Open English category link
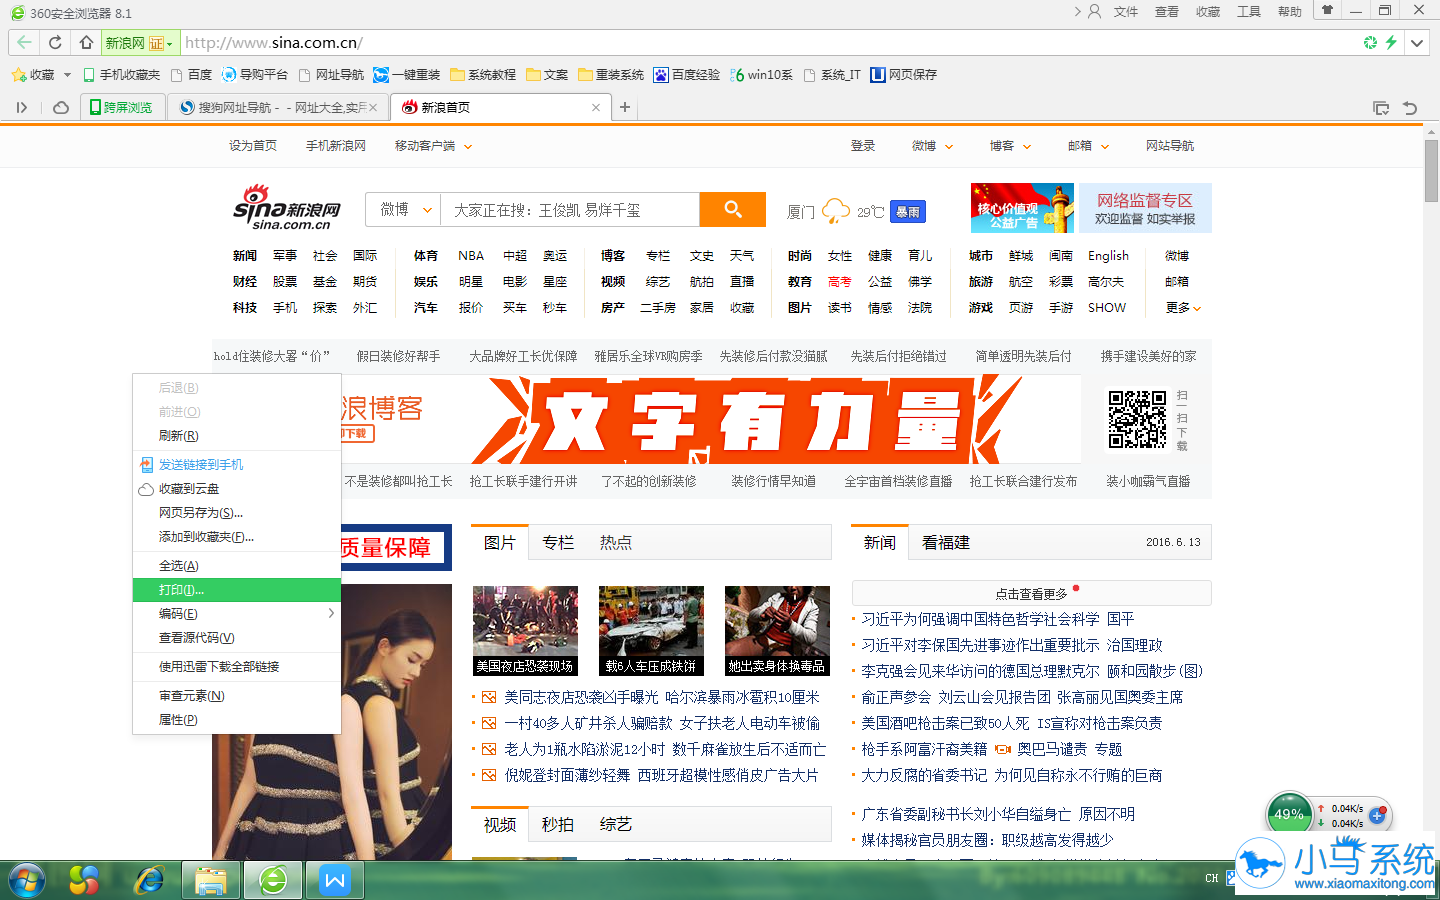 (1108, 256)
